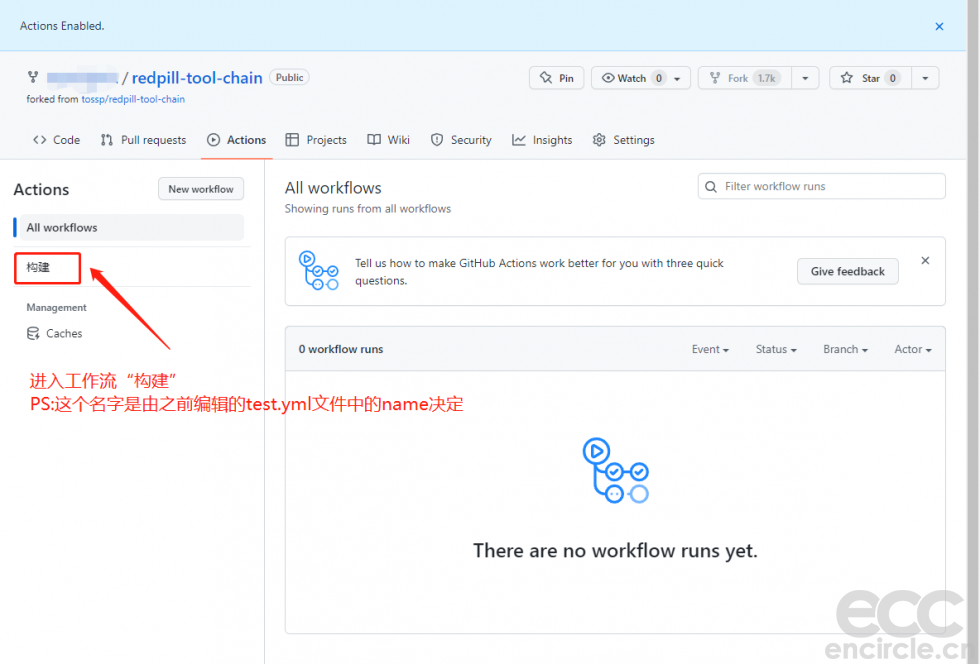Image resolution: width=980 pixels, height=664 pixels.
Task: Click the 'All workflows' main heading
Action: click(333, 188)
